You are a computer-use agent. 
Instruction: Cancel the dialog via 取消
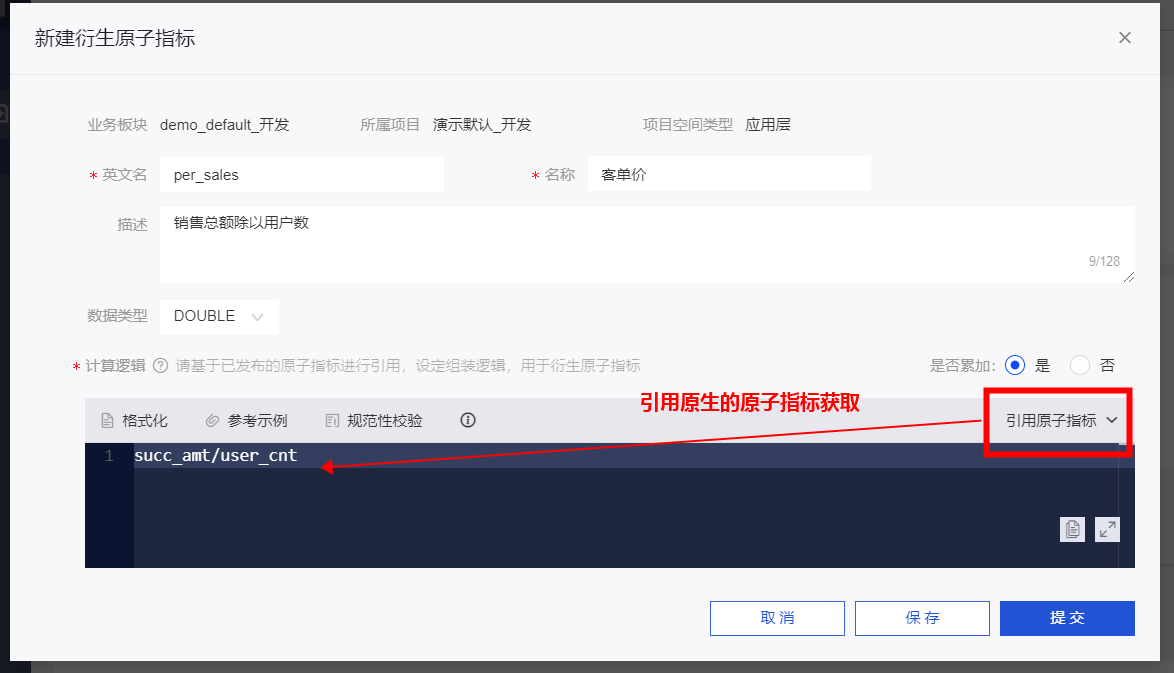click(x=777, y=618)
